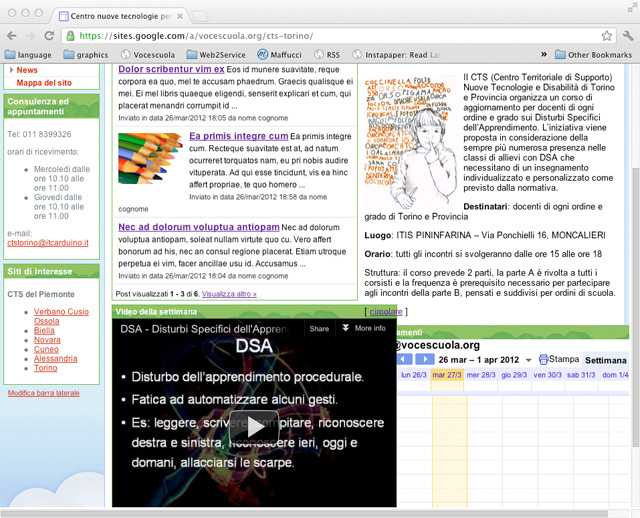Viewport: 640px width, 518px height.
Task: Show hidden bookmarks with the chevron
Action: click(x=544, y=55)
